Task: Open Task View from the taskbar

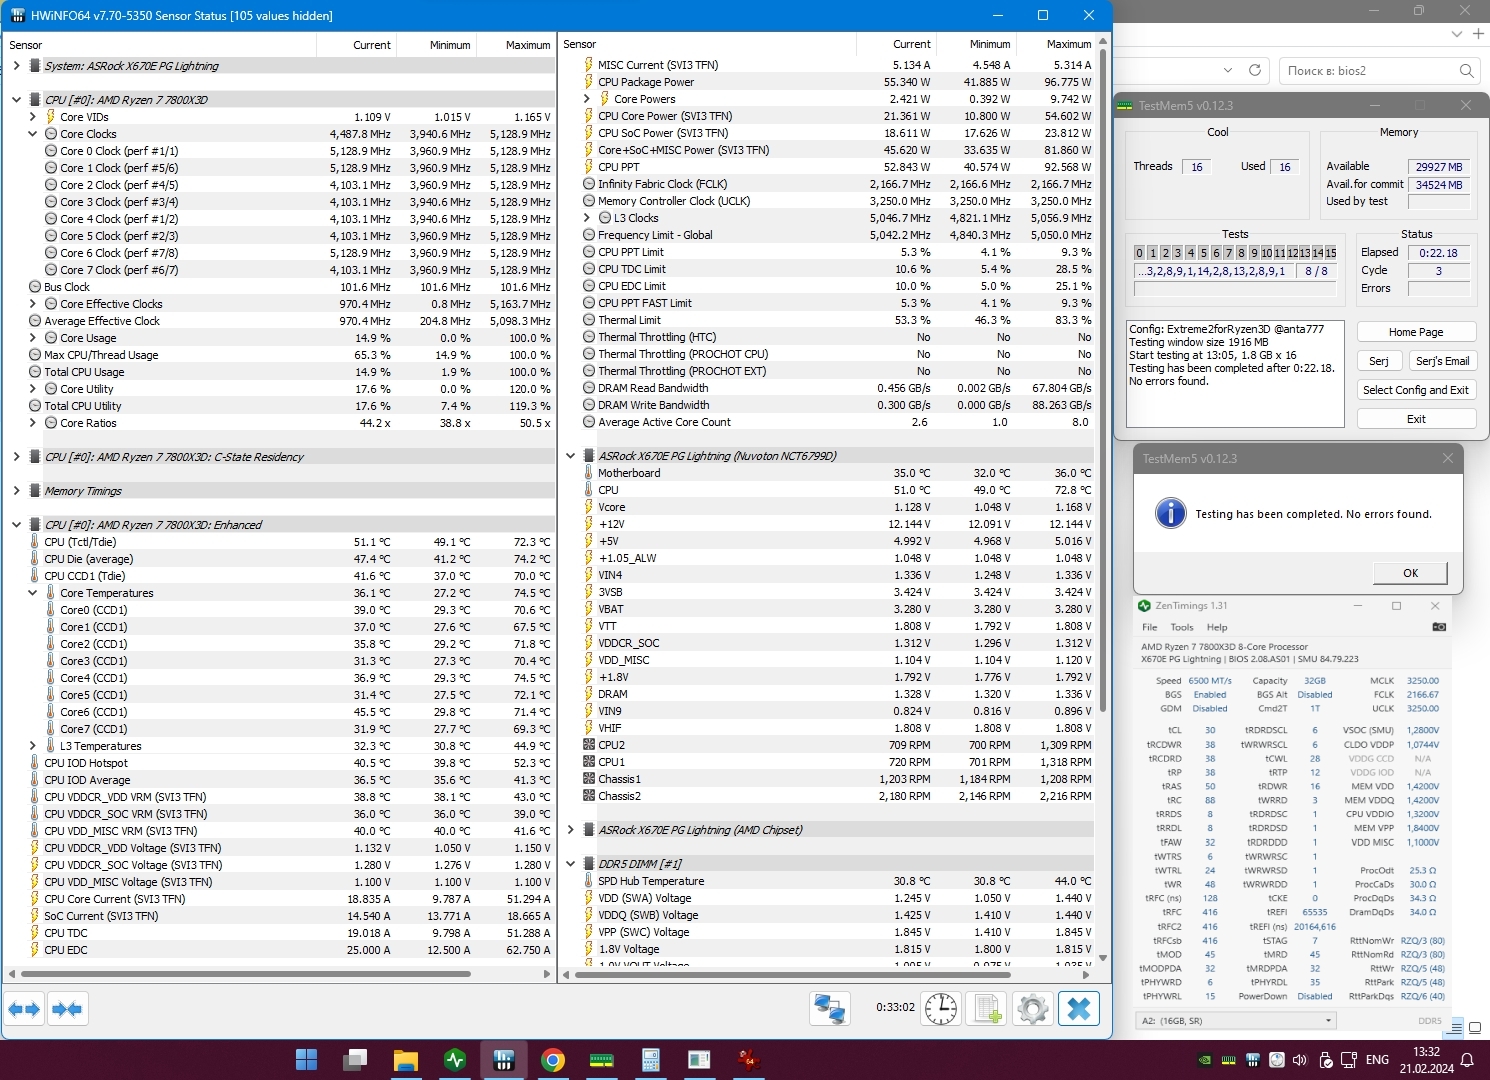Action: 355,1059
